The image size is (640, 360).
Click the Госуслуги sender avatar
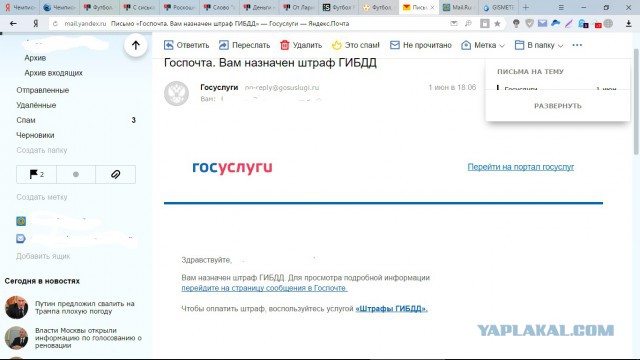[176, 93]
